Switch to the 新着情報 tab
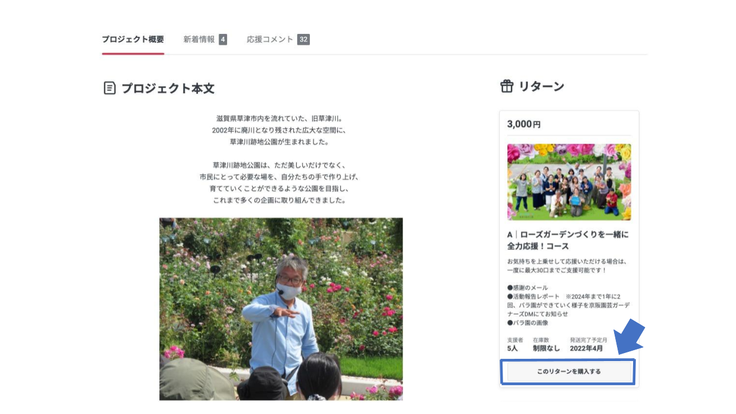 click(x=198, y=40)
